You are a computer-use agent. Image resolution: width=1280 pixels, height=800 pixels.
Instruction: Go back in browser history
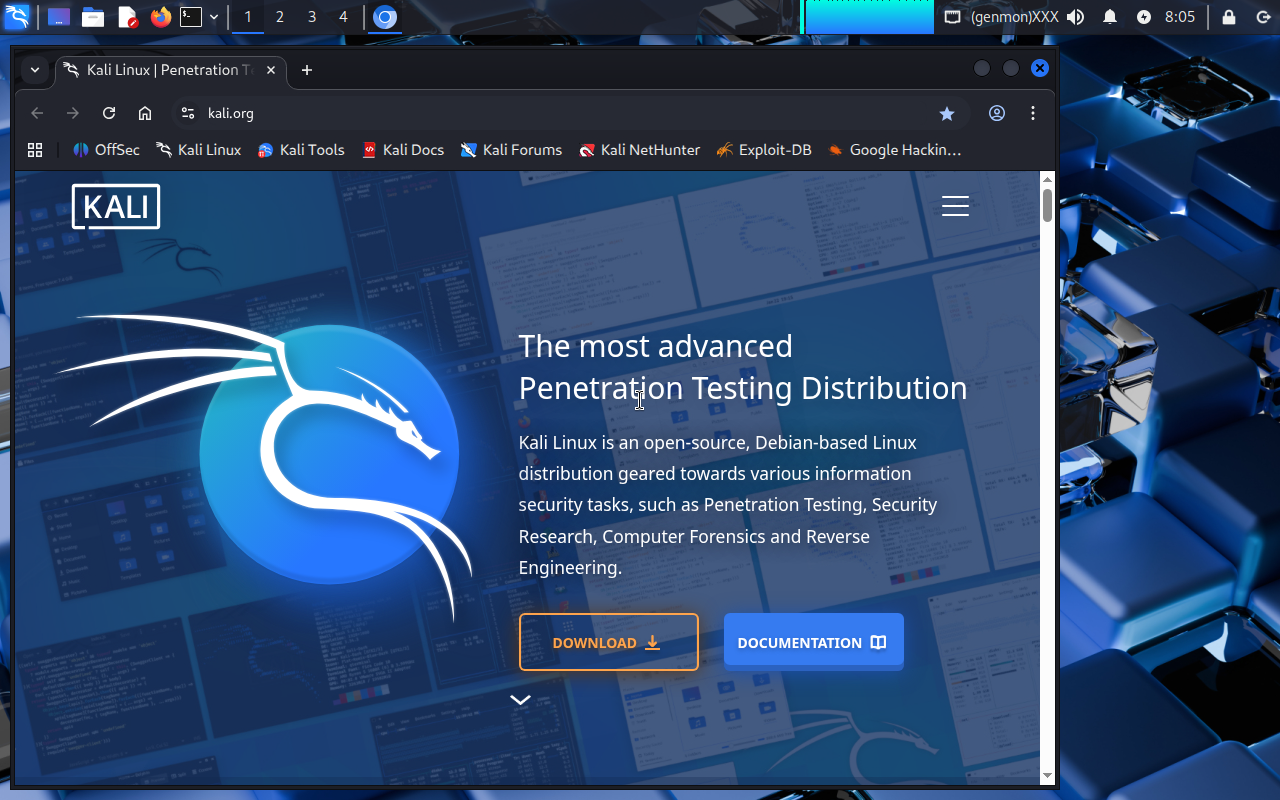37,113
